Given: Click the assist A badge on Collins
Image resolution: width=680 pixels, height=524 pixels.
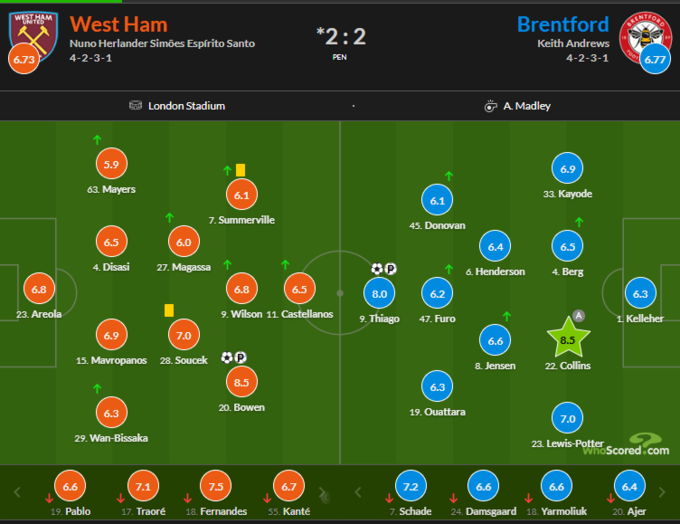Looking at the screenshot, I should (x=579, y=315).
